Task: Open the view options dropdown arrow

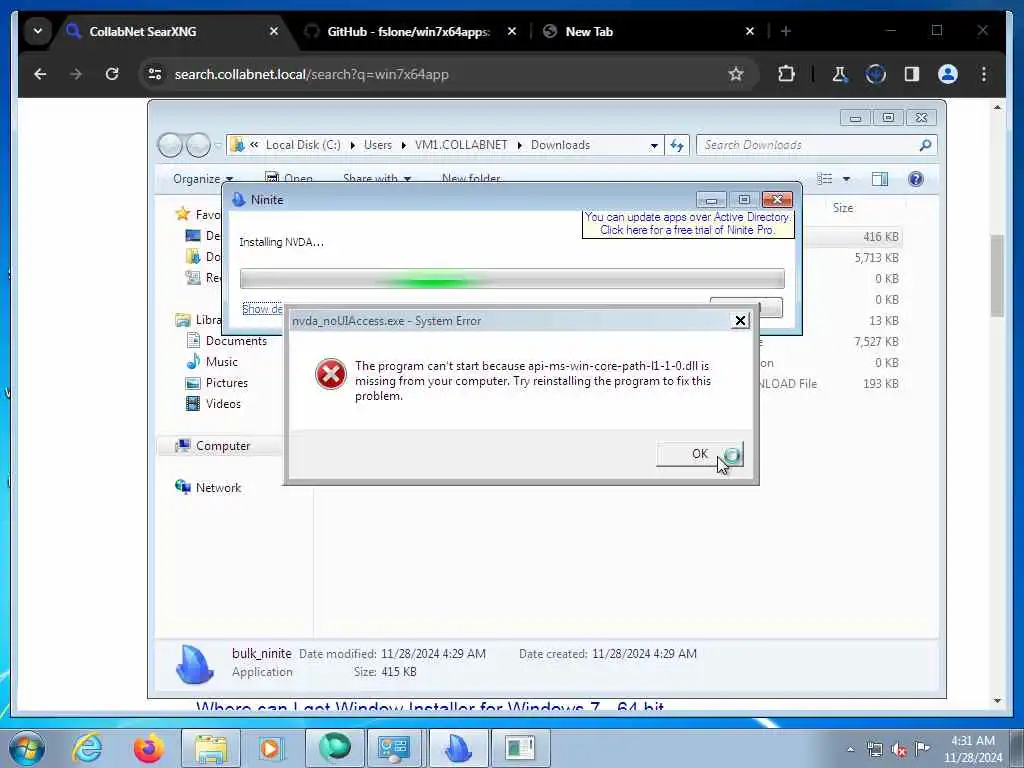Action: click(846, 179)
